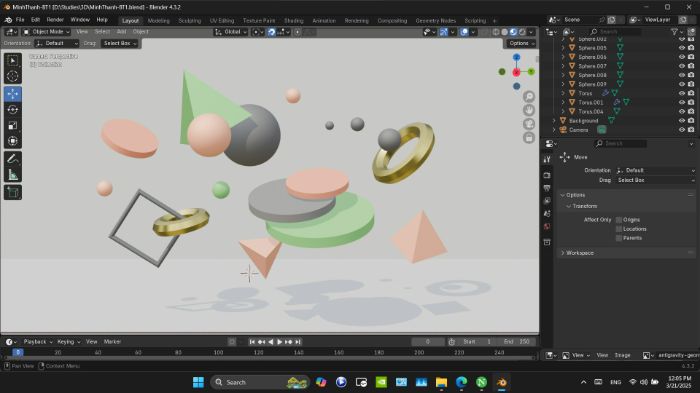The height and width of the screenshot is (393, 700).
Task: Open the Object Mode dropdown
Action: [46, 32]
